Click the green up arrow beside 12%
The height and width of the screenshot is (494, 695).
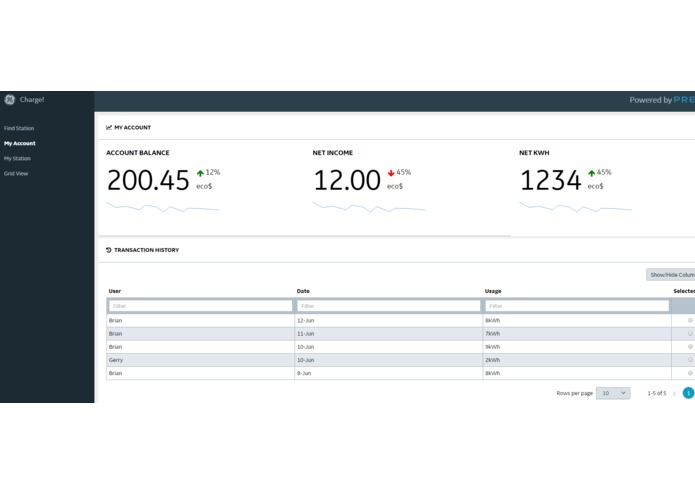[x=200, y=173]
